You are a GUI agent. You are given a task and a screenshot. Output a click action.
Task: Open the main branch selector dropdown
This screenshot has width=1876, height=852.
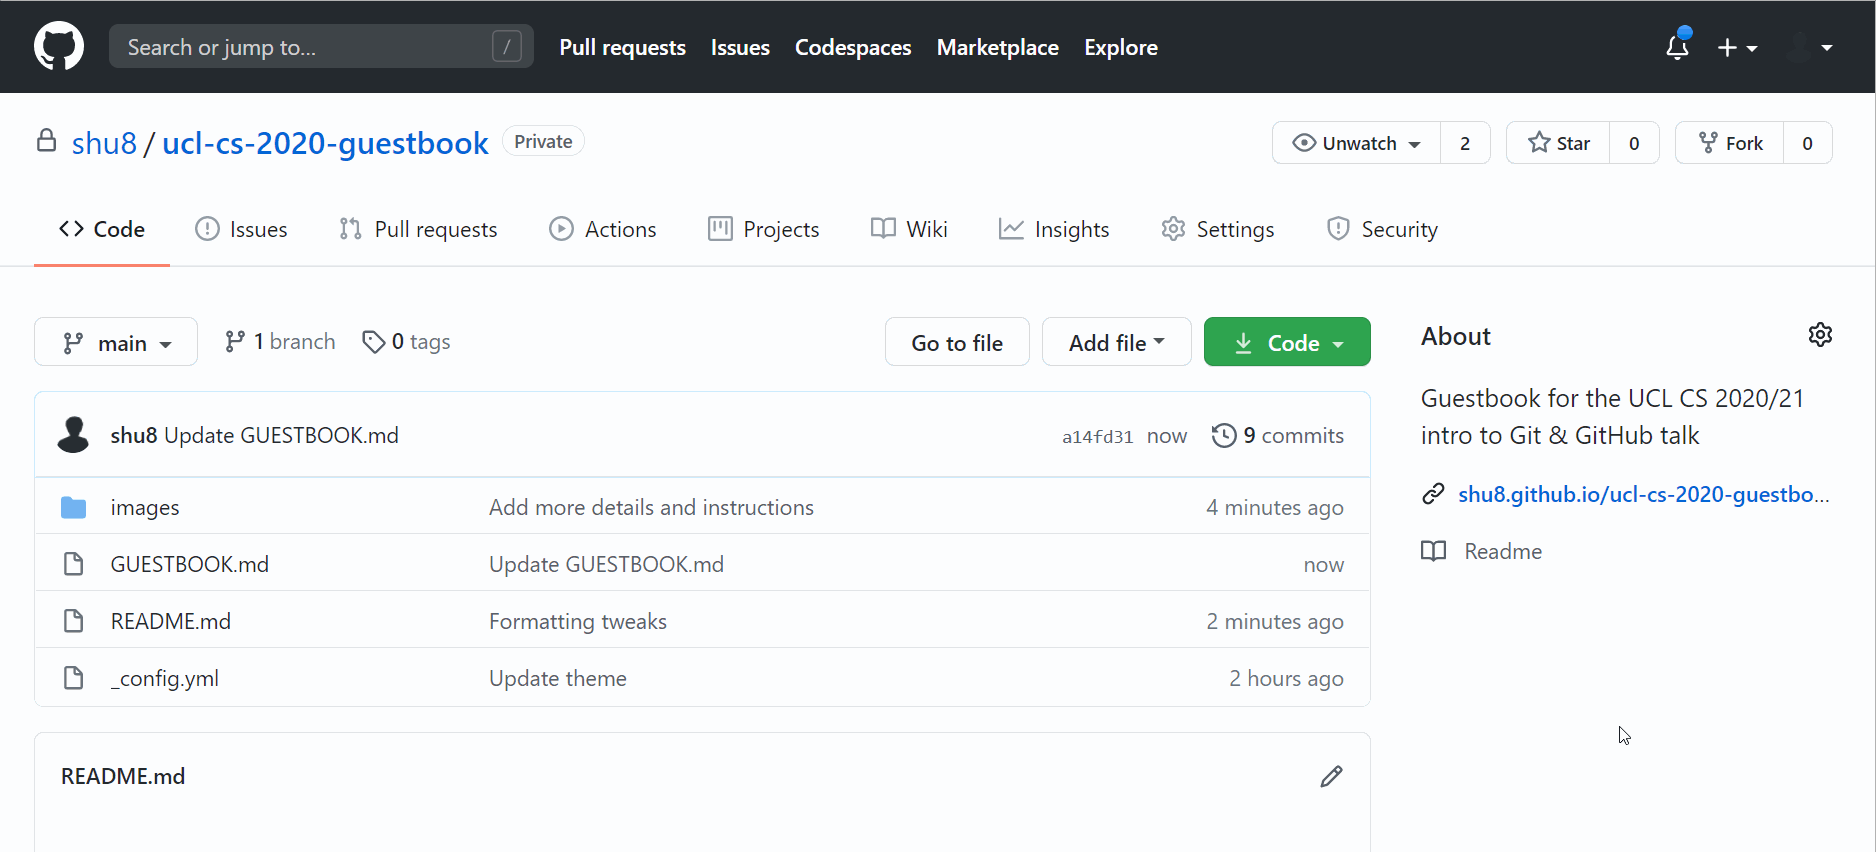[x=116, y=342]
